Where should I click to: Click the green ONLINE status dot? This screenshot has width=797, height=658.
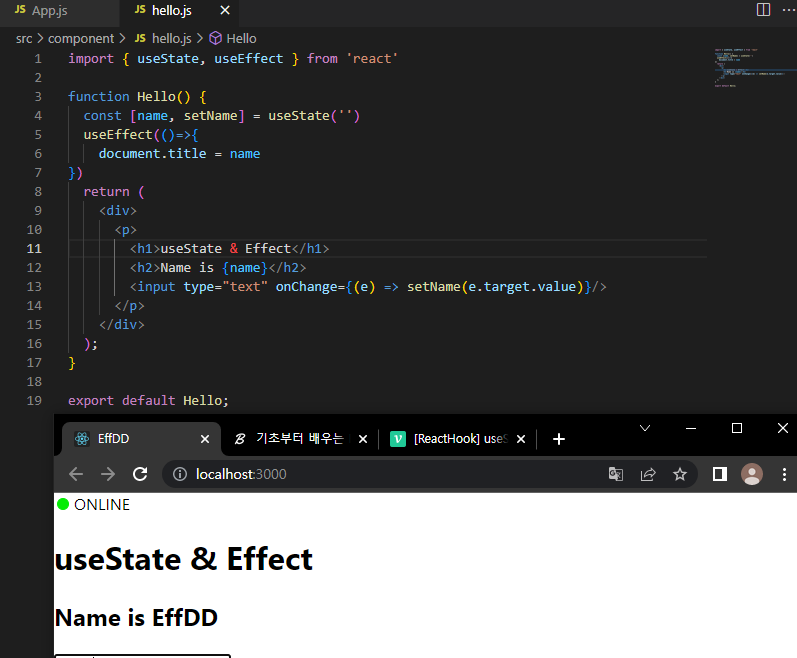(63, 504)
